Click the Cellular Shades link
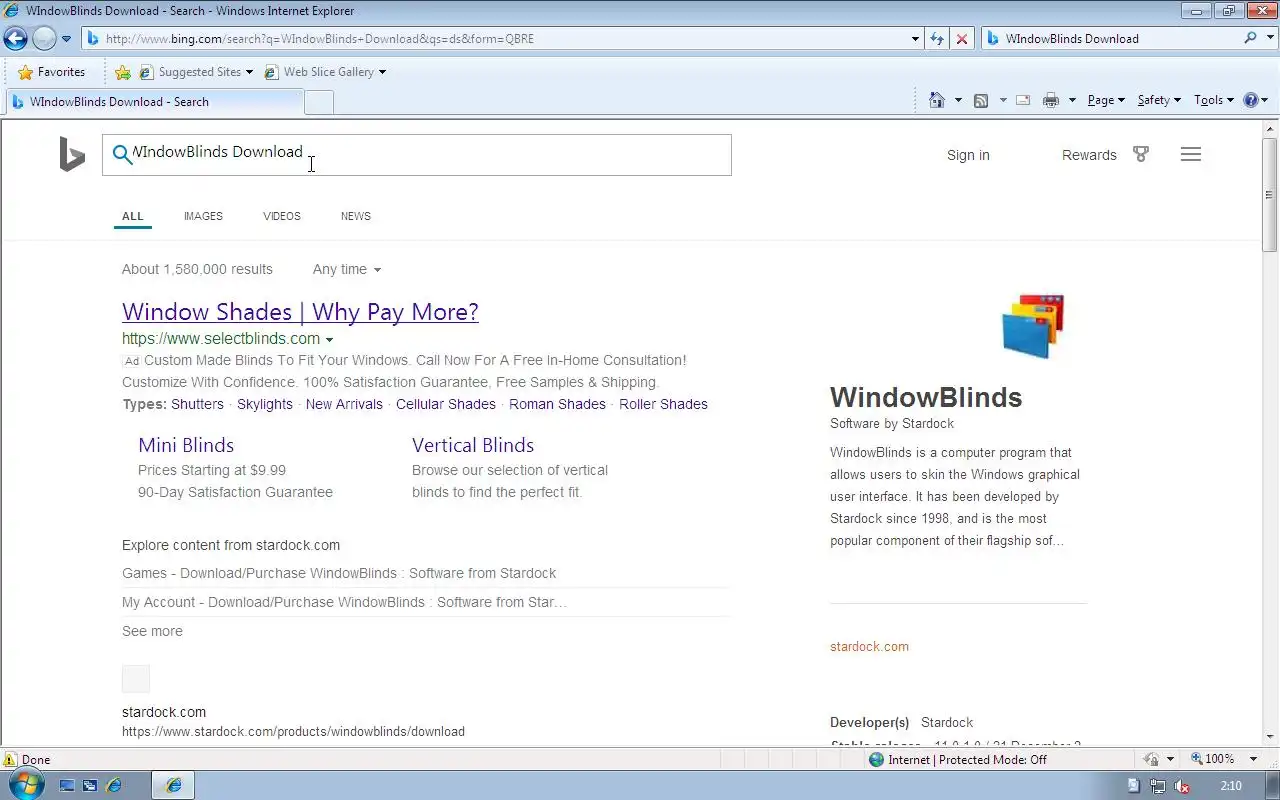Screen dimensions: 1280x800 (x=446, y=404)
